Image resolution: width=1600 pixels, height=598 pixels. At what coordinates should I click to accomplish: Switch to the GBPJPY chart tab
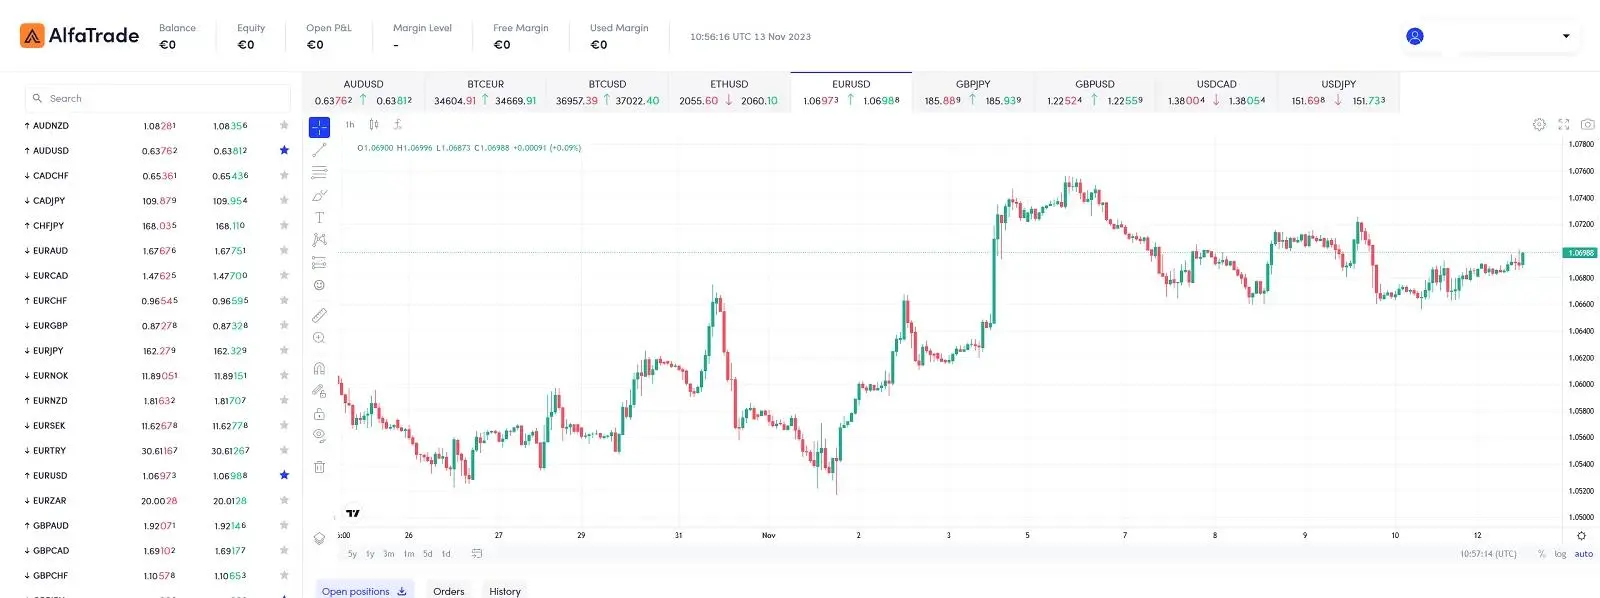click(973, 92)
